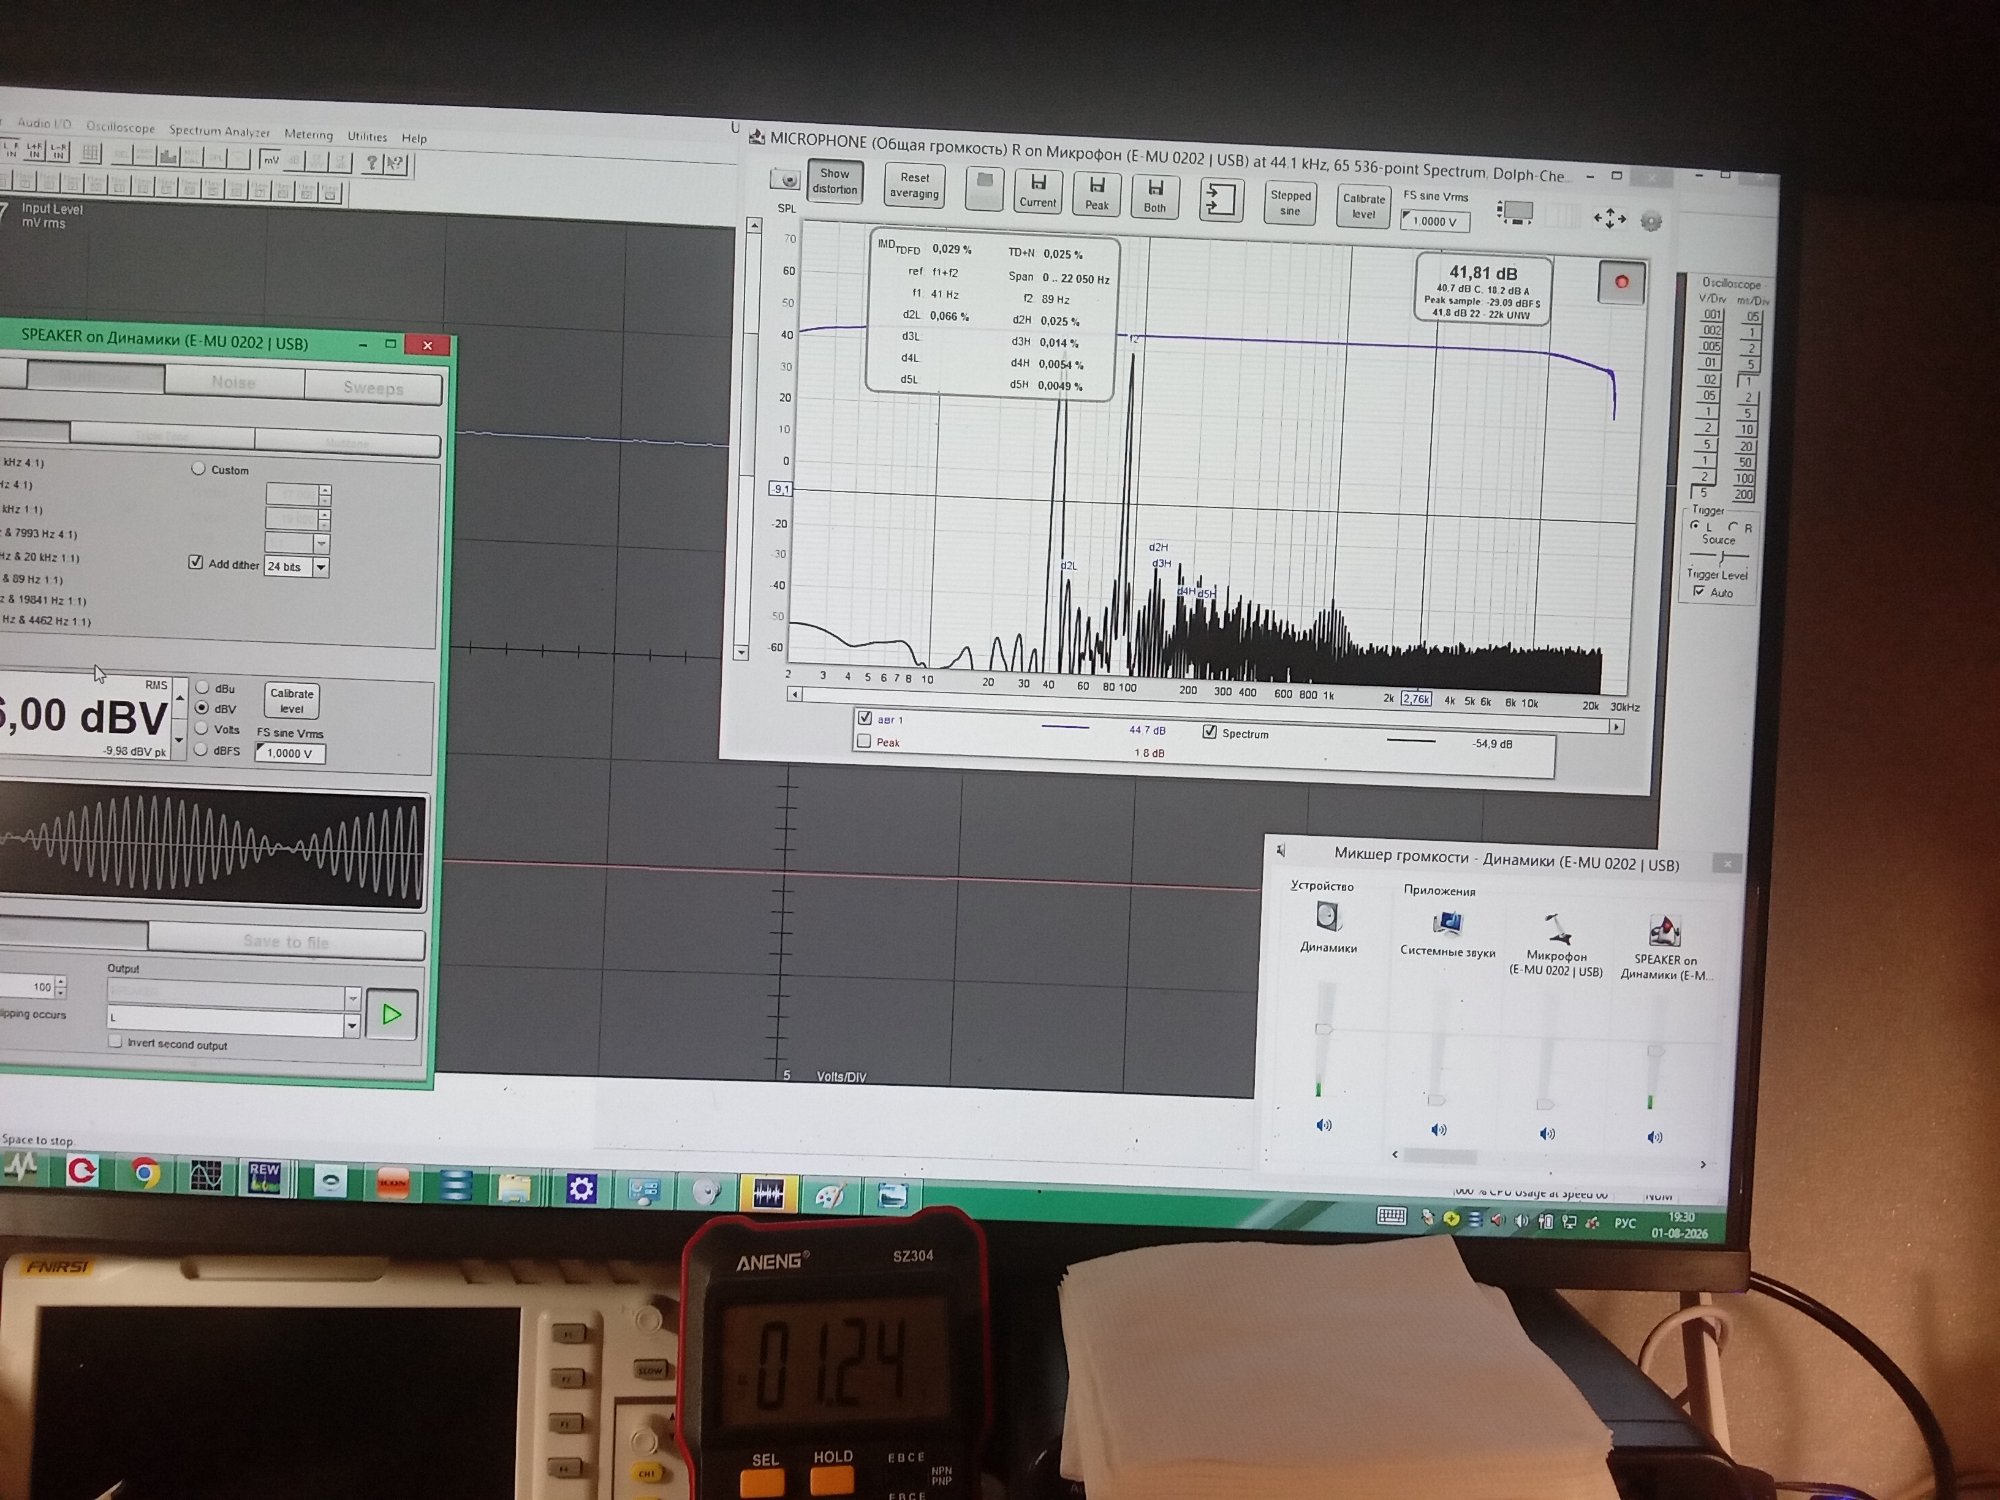
Task: Start the generator with the green play button
Action: point(391,1015)
